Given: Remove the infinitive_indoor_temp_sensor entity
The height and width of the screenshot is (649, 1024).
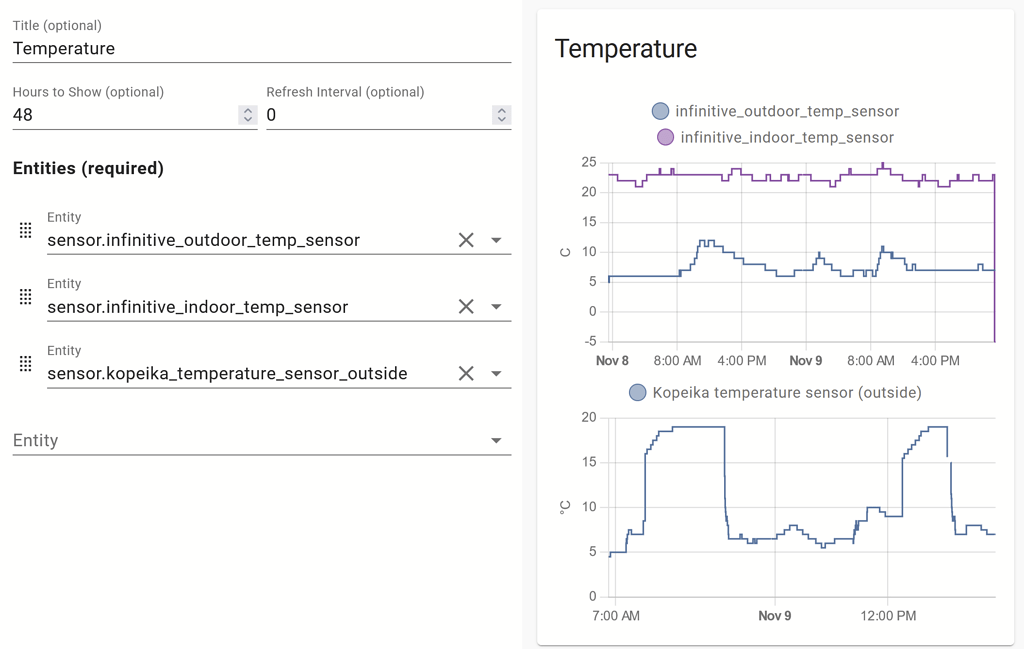Looking at the screenshot, I should [x=466, y=307].
